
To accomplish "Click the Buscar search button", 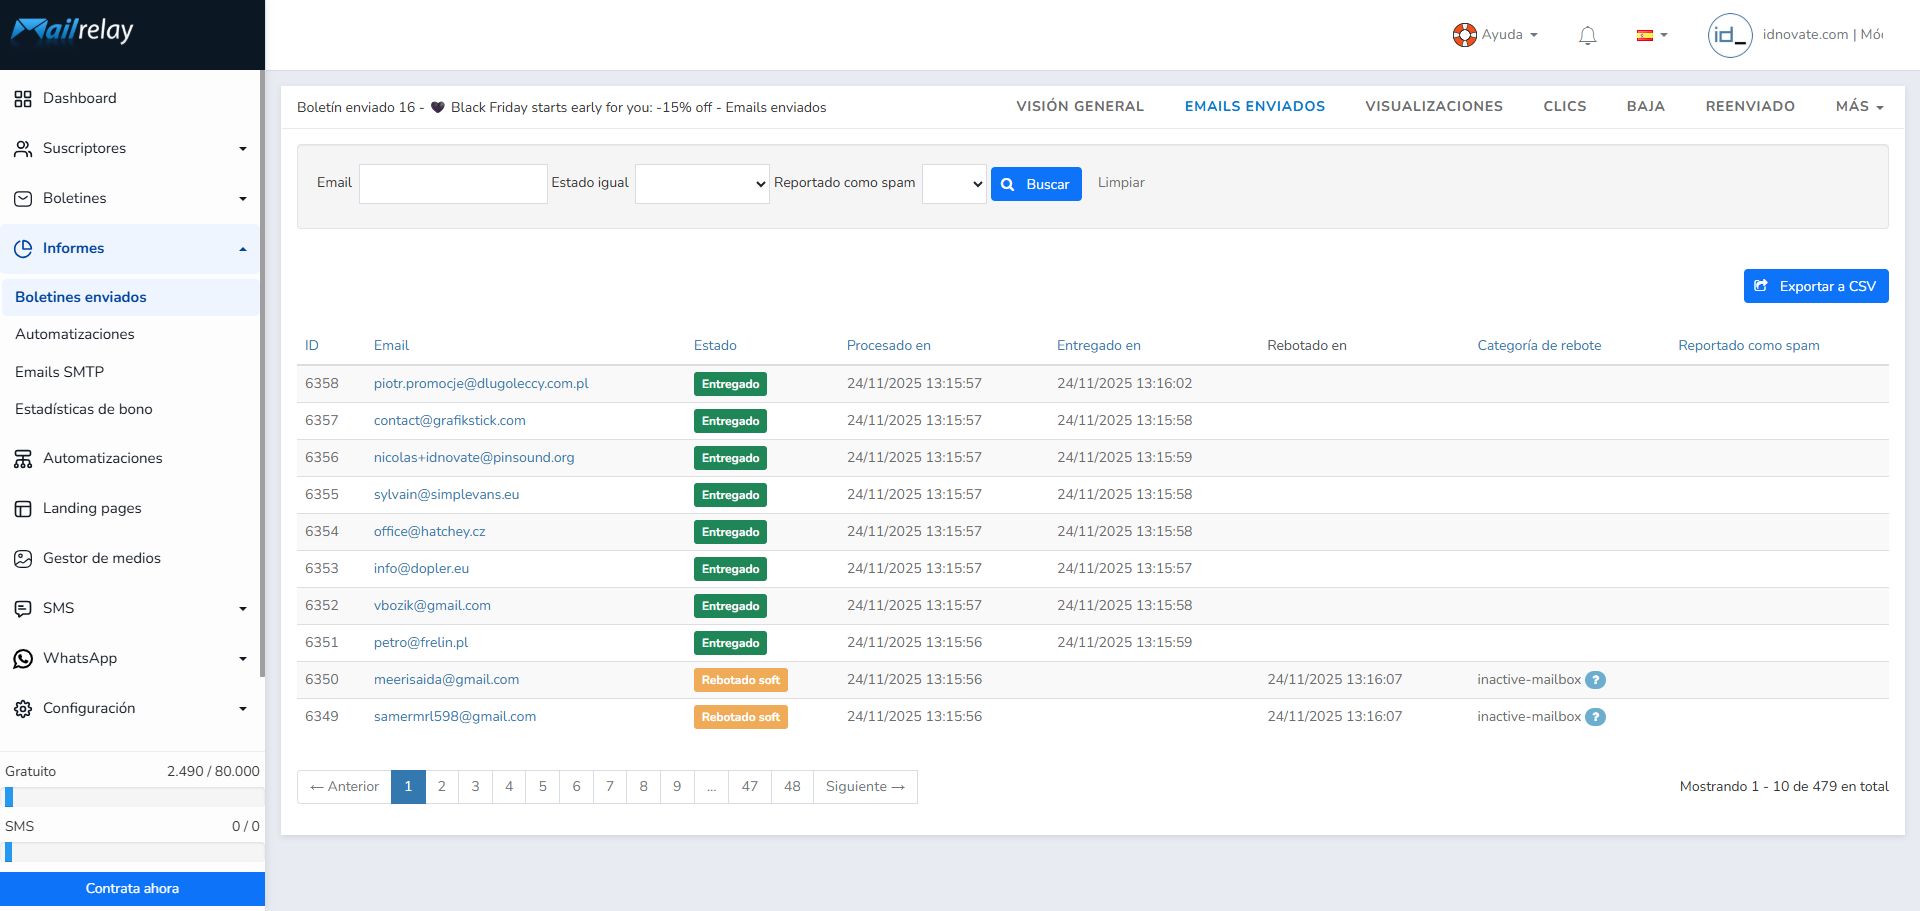I will point(1036,184).
